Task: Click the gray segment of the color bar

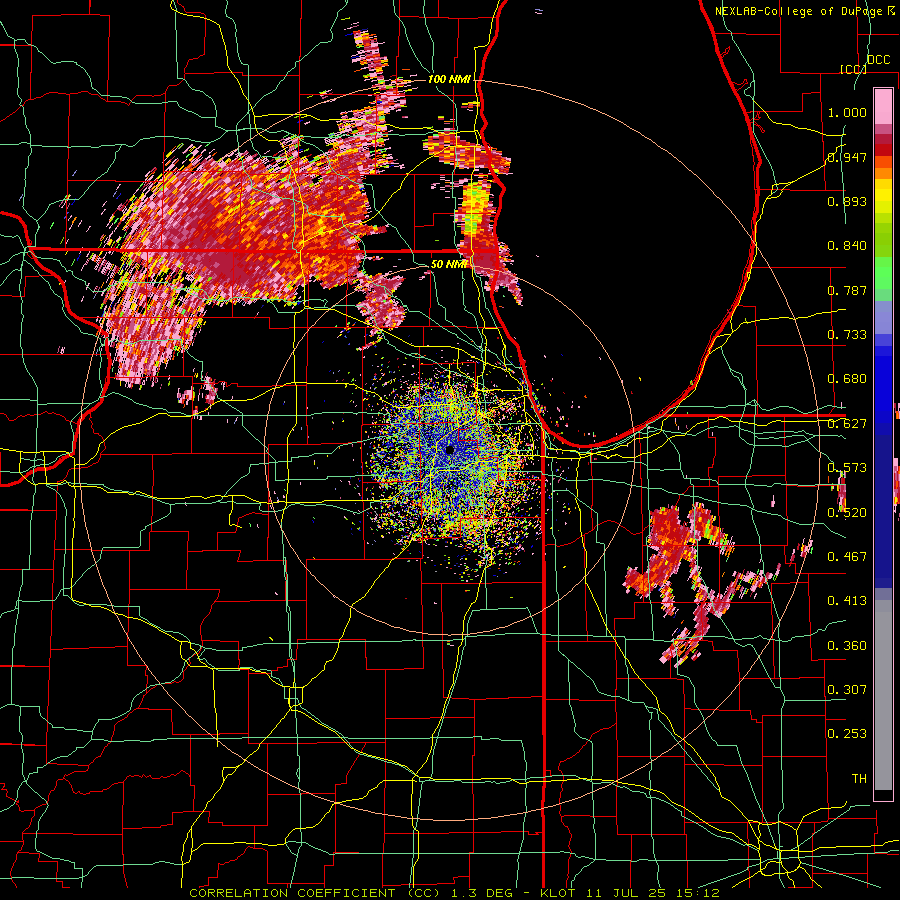Action: point(883,695)
